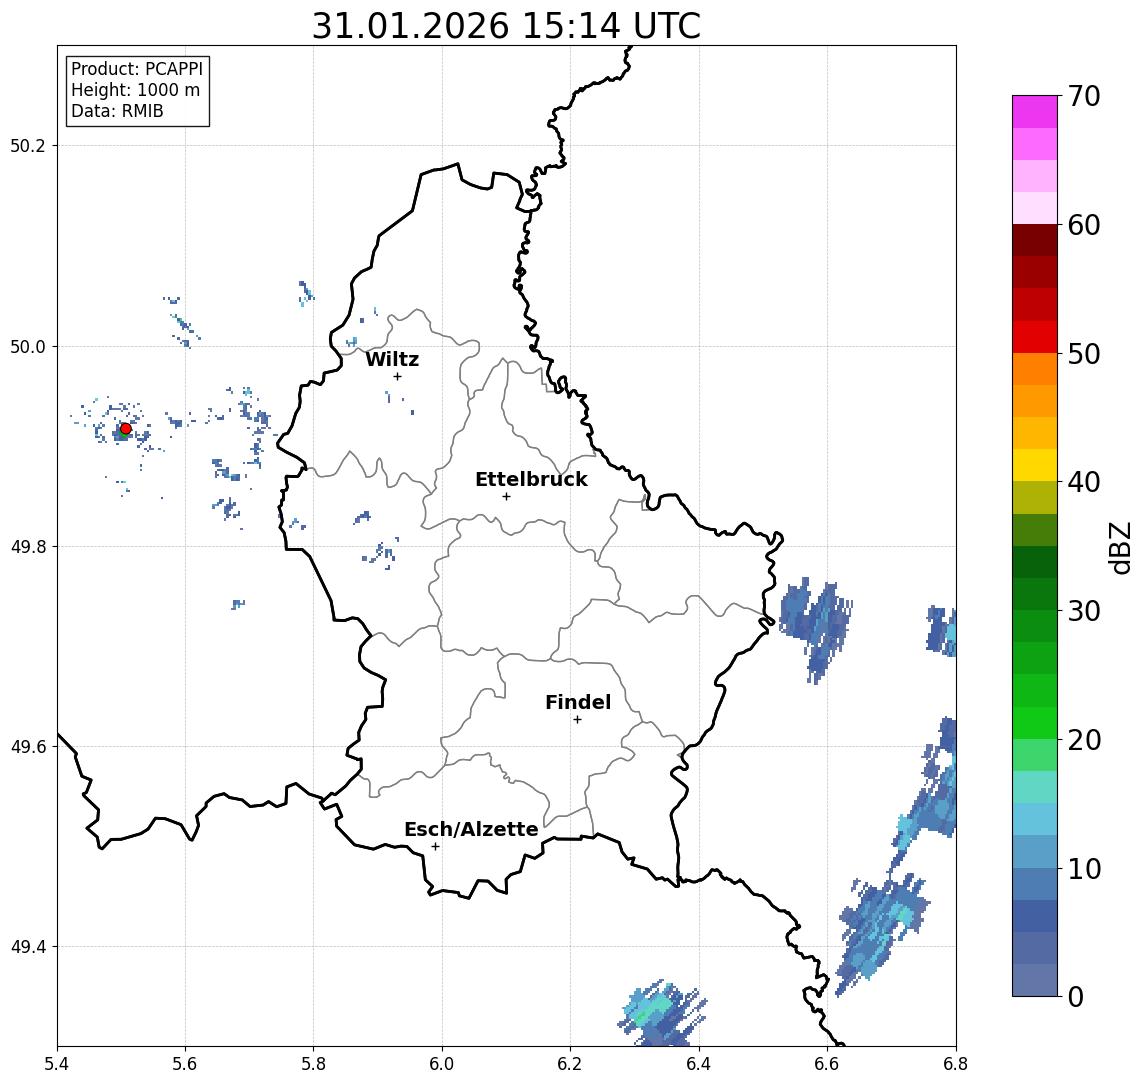This screenshot has height=1084, width=1145.
Task: Click the radar echo below the map near 6.3
Action: click(662, 1014)
